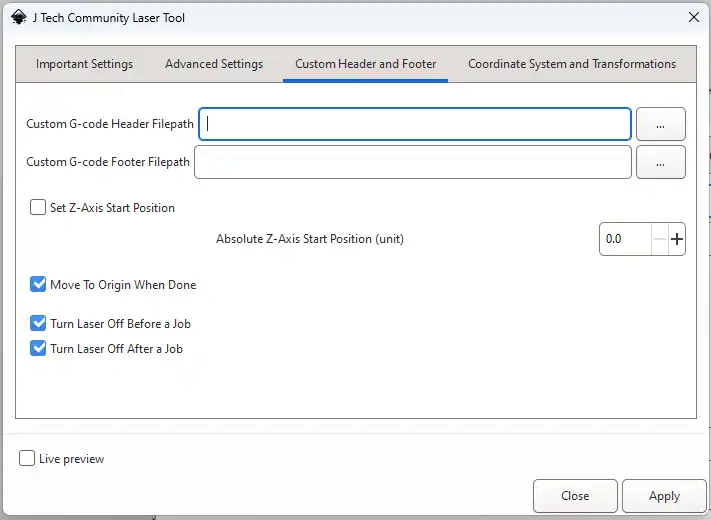The image size is (711, 520).
Task: Disable Turn Laser Off After a Job
Action: tap(38, 348)
